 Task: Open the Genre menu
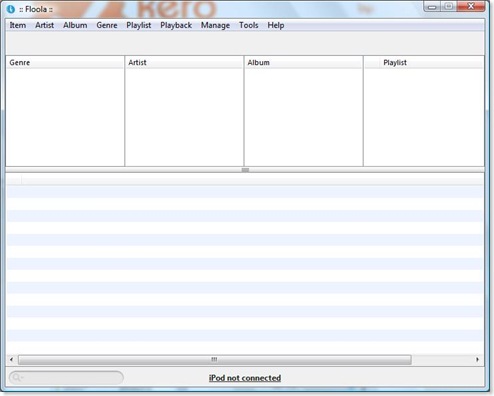[x=107, y=25]
